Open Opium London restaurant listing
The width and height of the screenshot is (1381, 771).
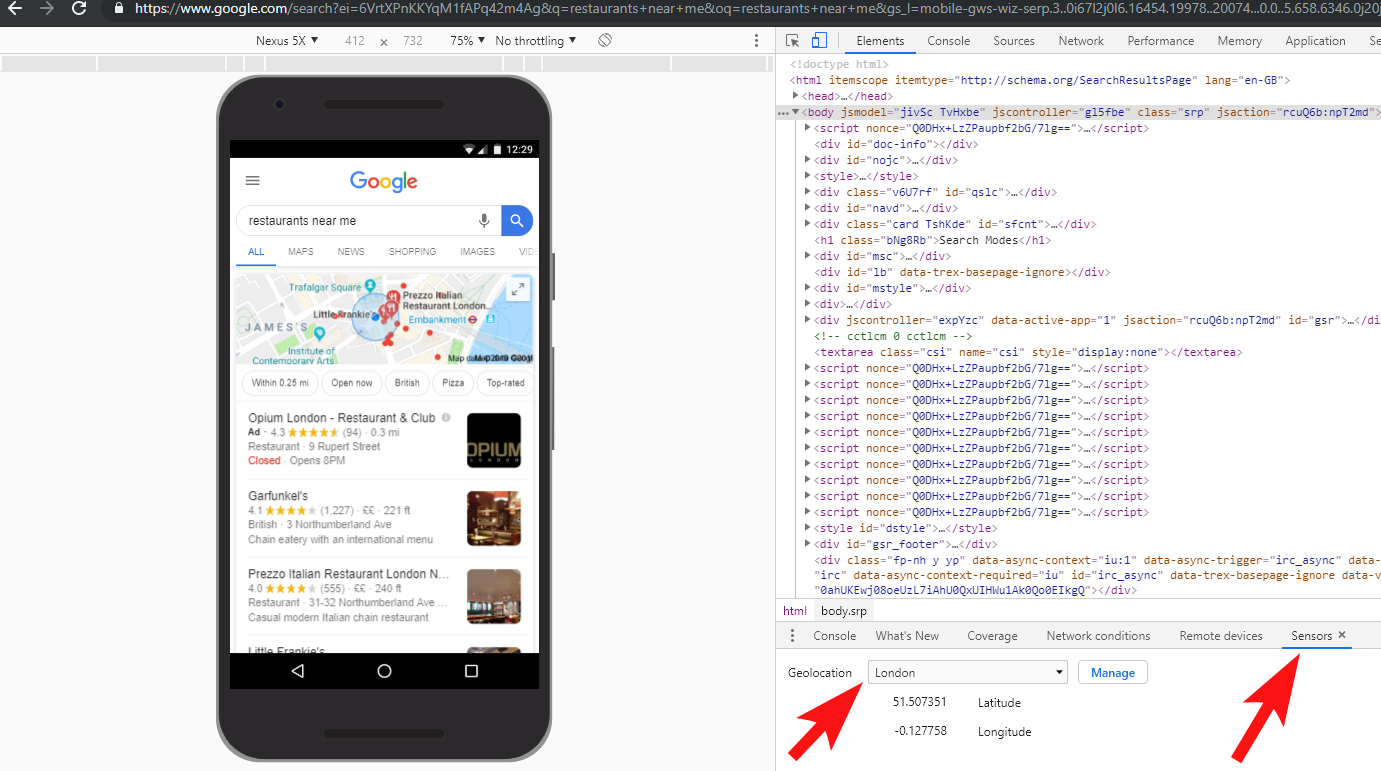pyautogui.click(x=342, y=418)
